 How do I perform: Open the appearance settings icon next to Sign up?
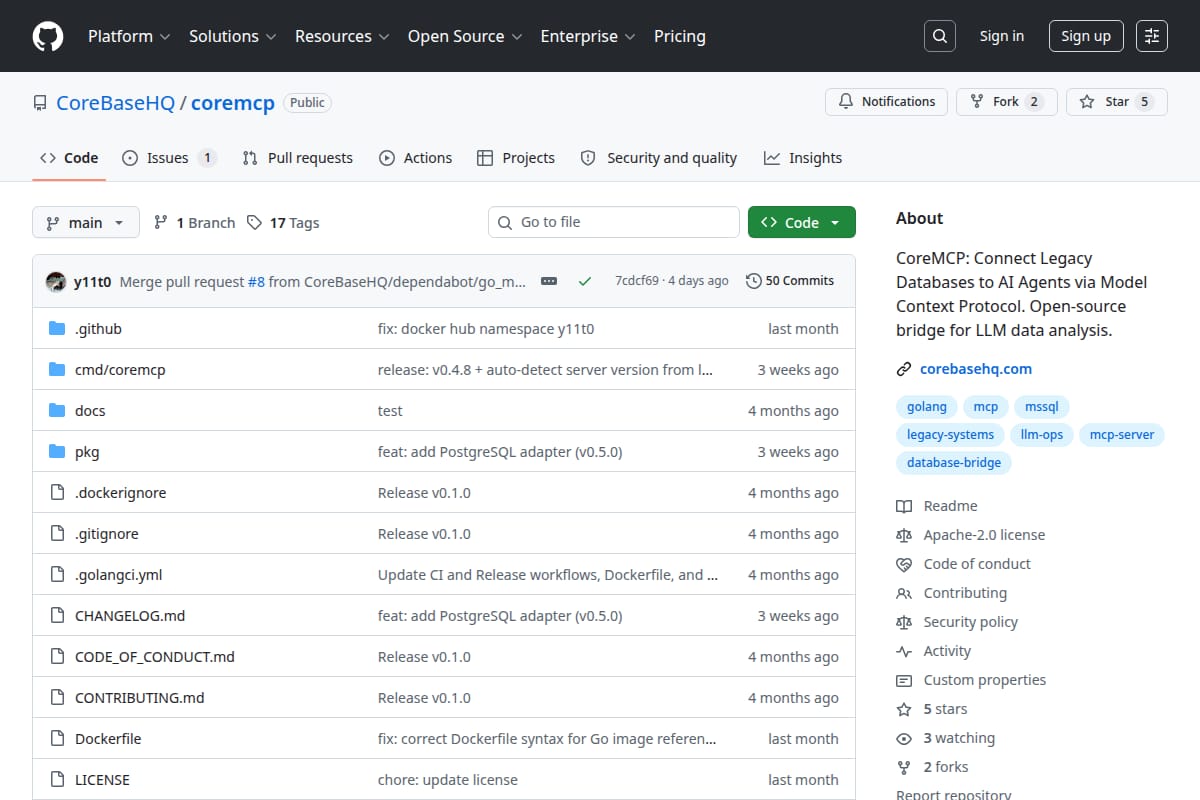pos(1152,36)
